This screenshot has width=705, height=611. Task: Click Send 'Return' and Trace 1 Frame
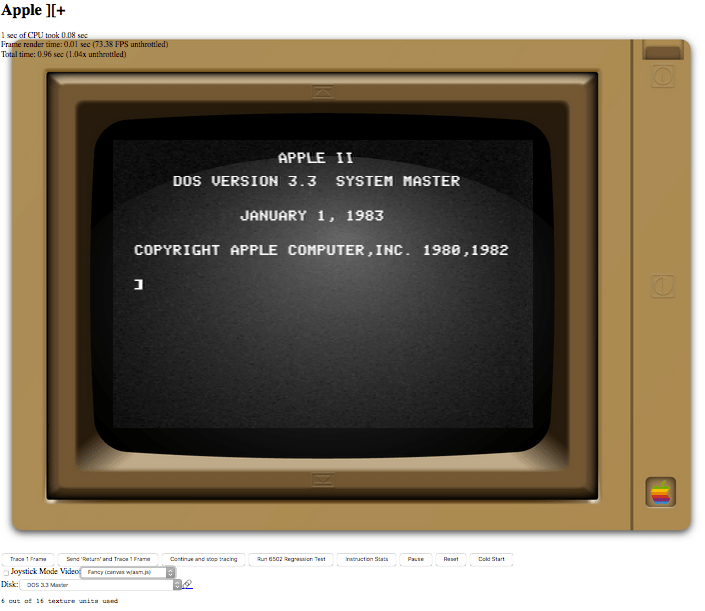108,559
